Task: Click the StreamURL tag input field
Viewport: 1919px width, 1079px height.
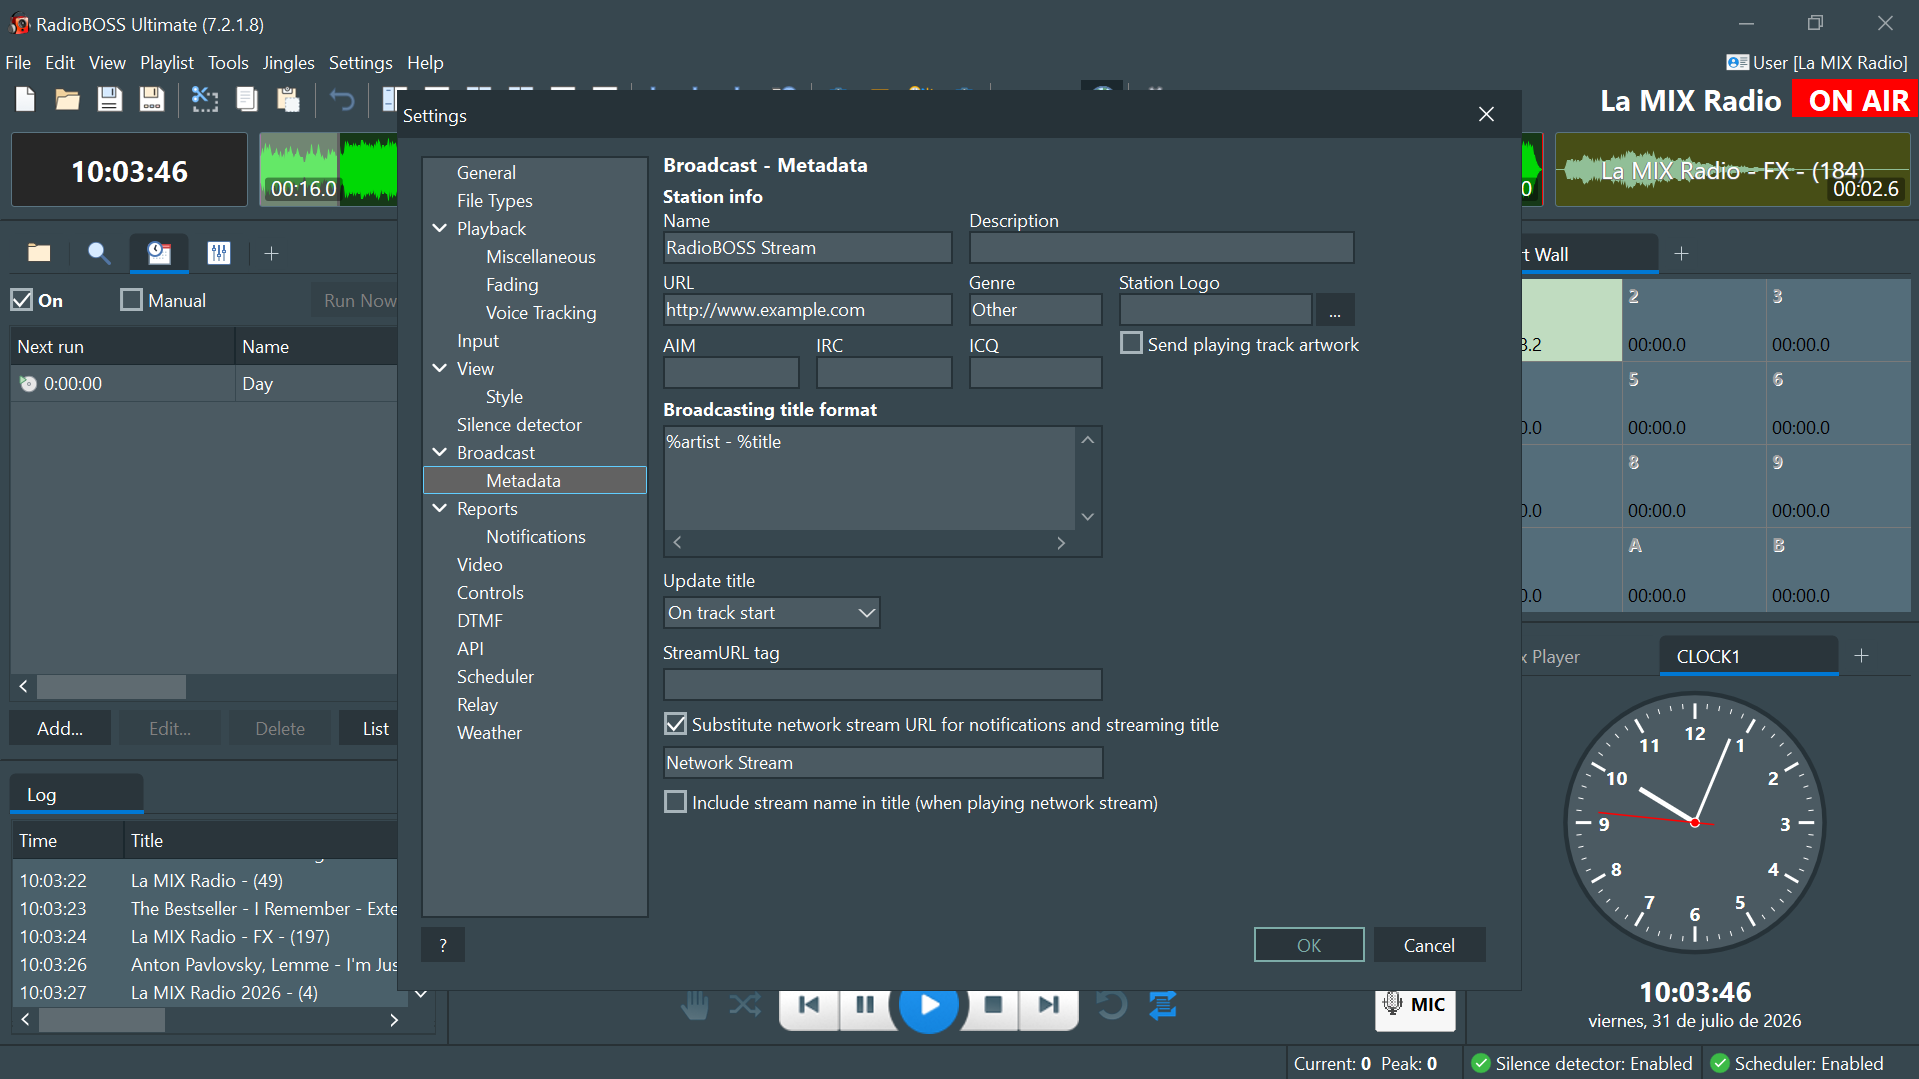Action: [882, 685]
